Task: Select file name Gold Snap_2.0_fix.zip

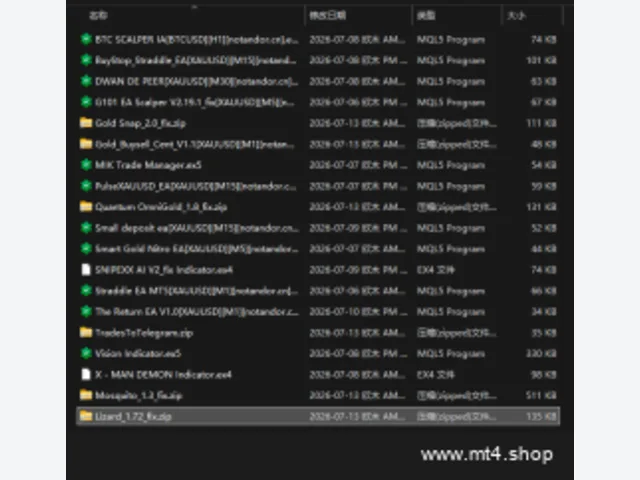Action: point(140,123)
